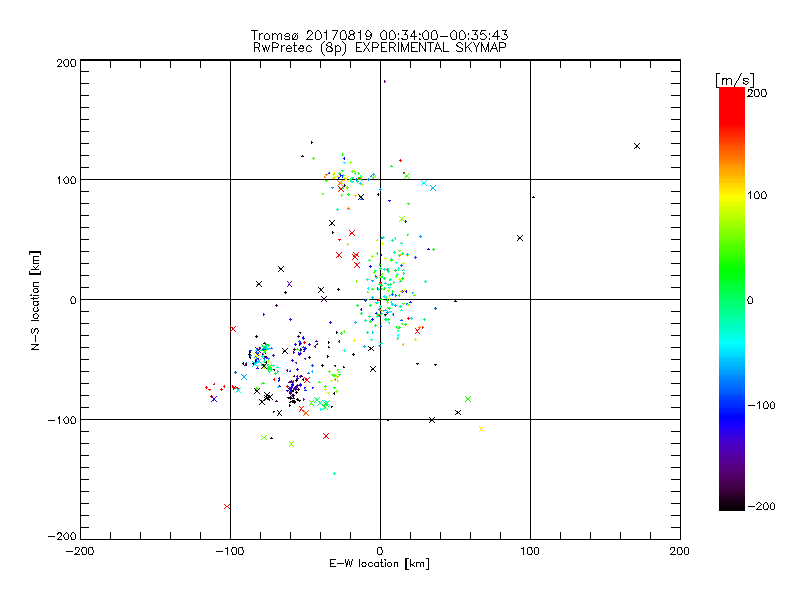
Task: Click the yellow band of the colorbar
Action: 732,196
